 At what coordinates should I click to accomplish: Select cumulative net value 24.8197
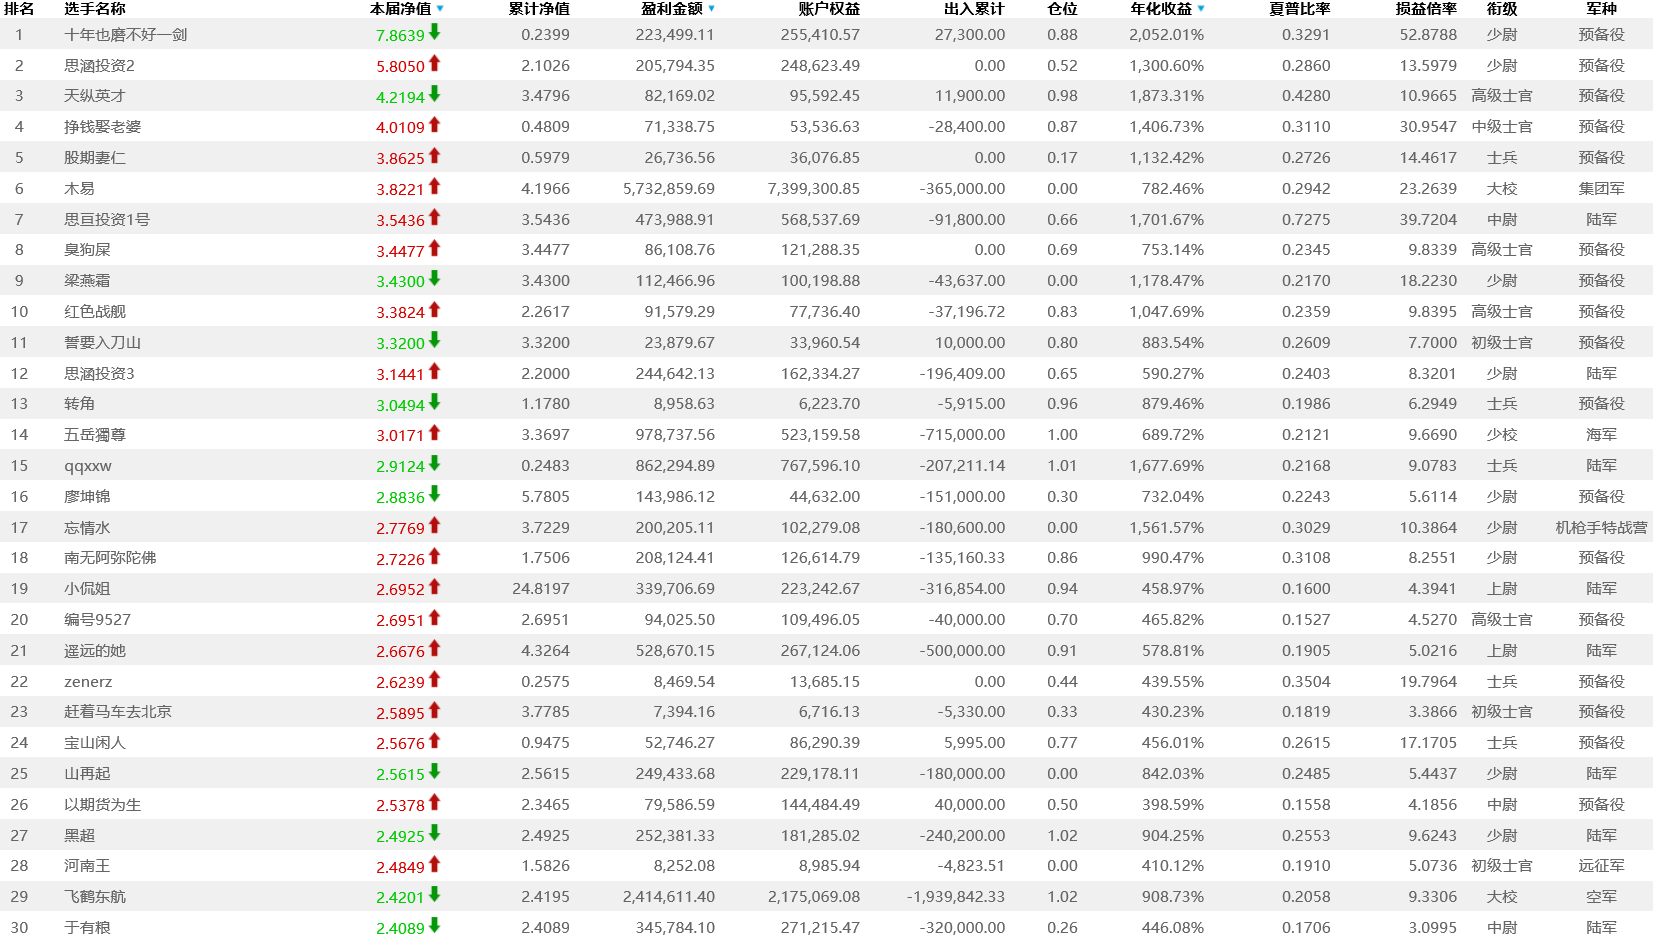click(541, 589)
